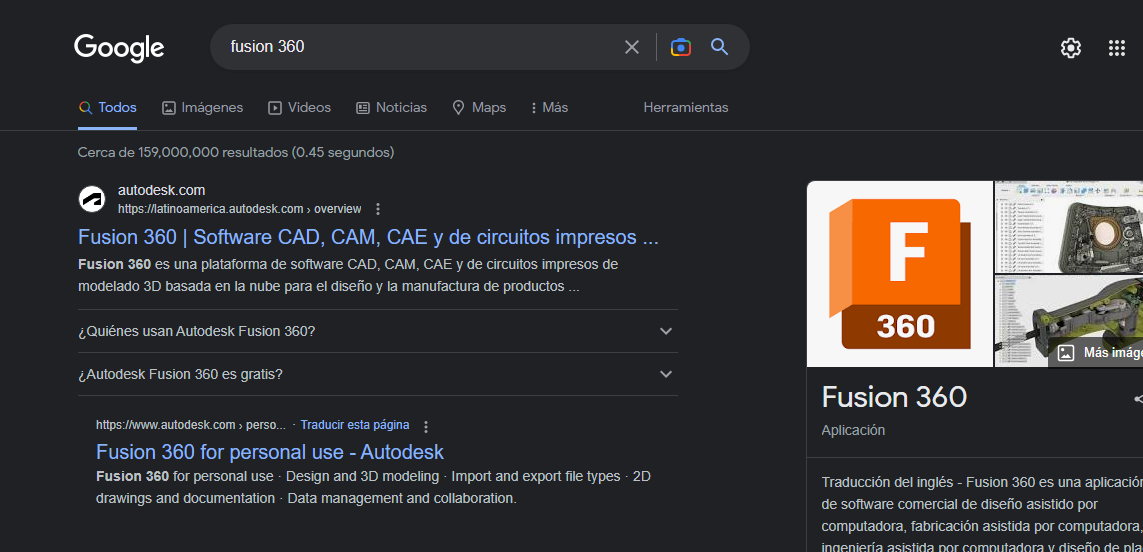Go to the Maps tab
This screenshot has height=552, width=1143.
point(479,107)
